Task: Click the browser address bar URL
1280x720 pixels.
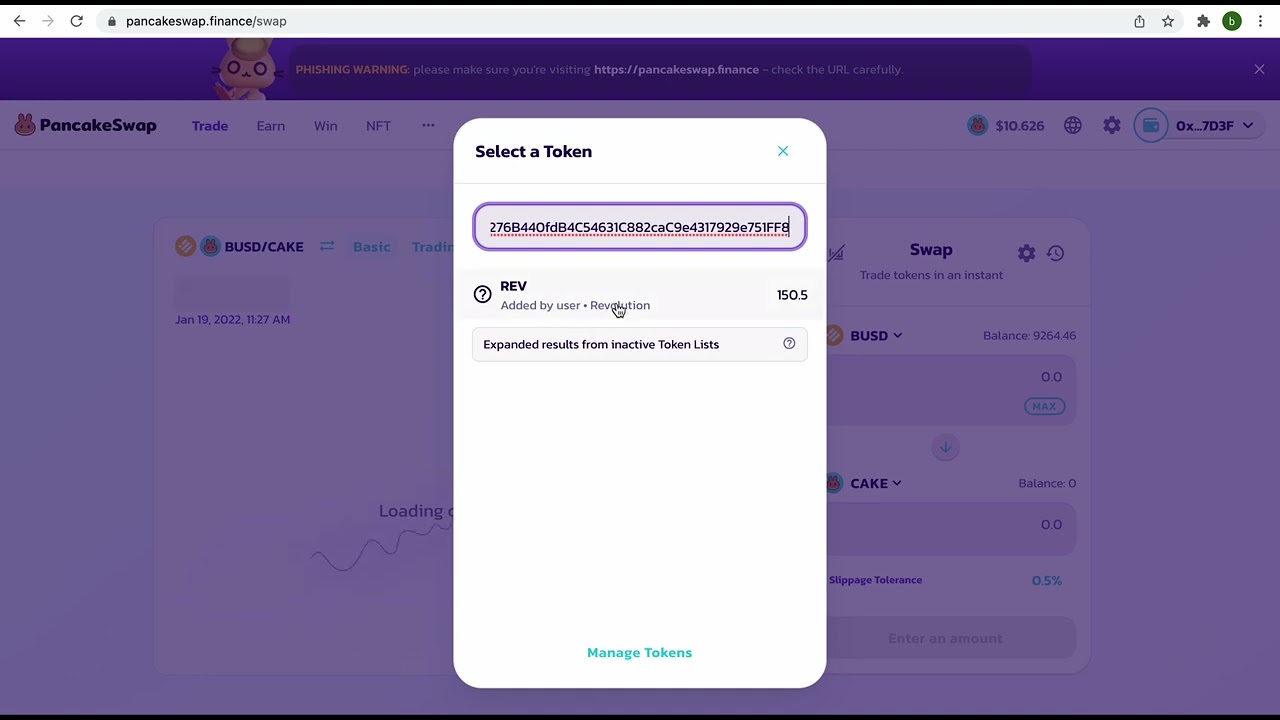Action: (206, 21)
